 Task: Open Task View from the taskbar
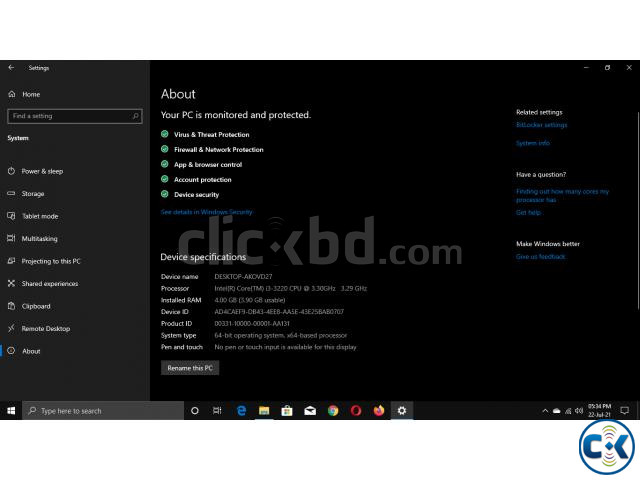pos(217,411)
